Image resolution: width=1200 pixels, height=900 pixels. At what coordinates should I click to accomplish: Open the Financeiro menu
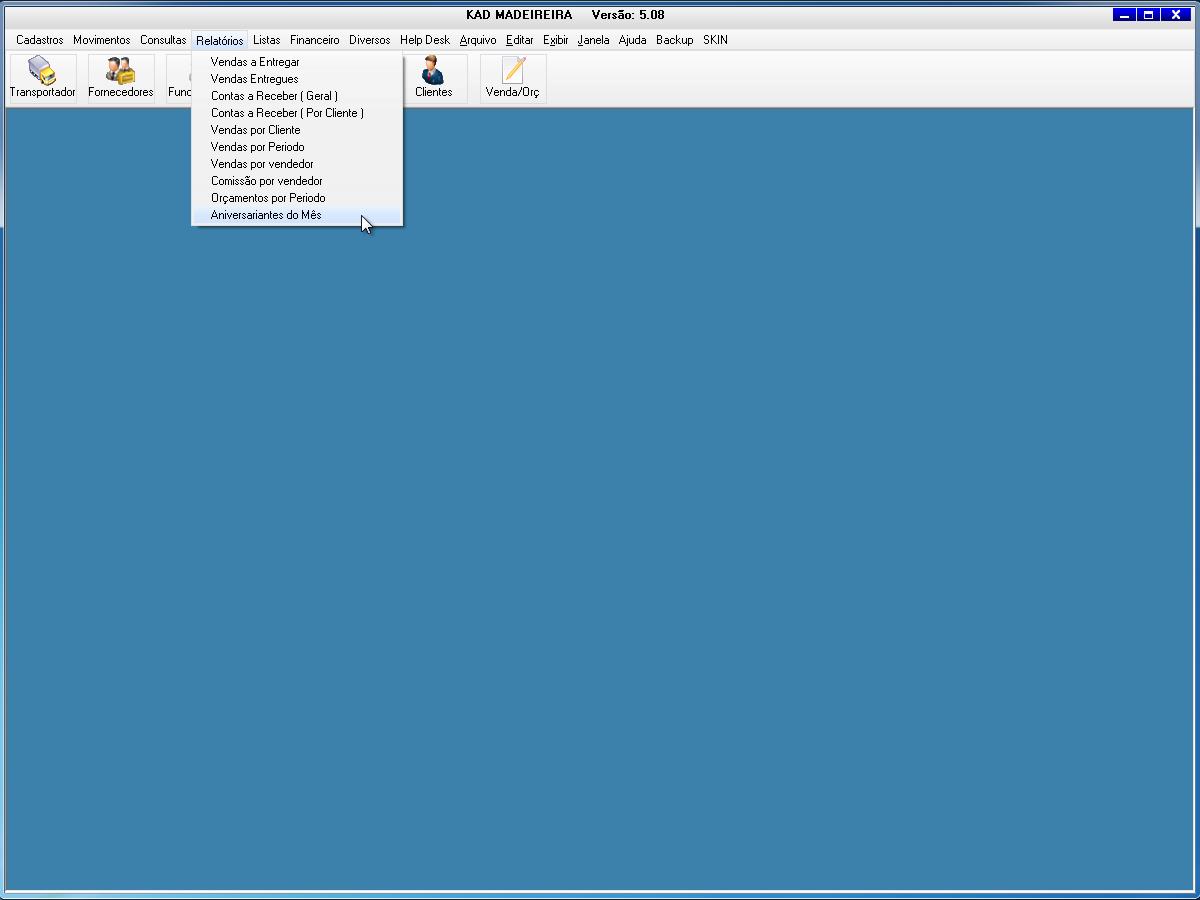pos(315,40)
